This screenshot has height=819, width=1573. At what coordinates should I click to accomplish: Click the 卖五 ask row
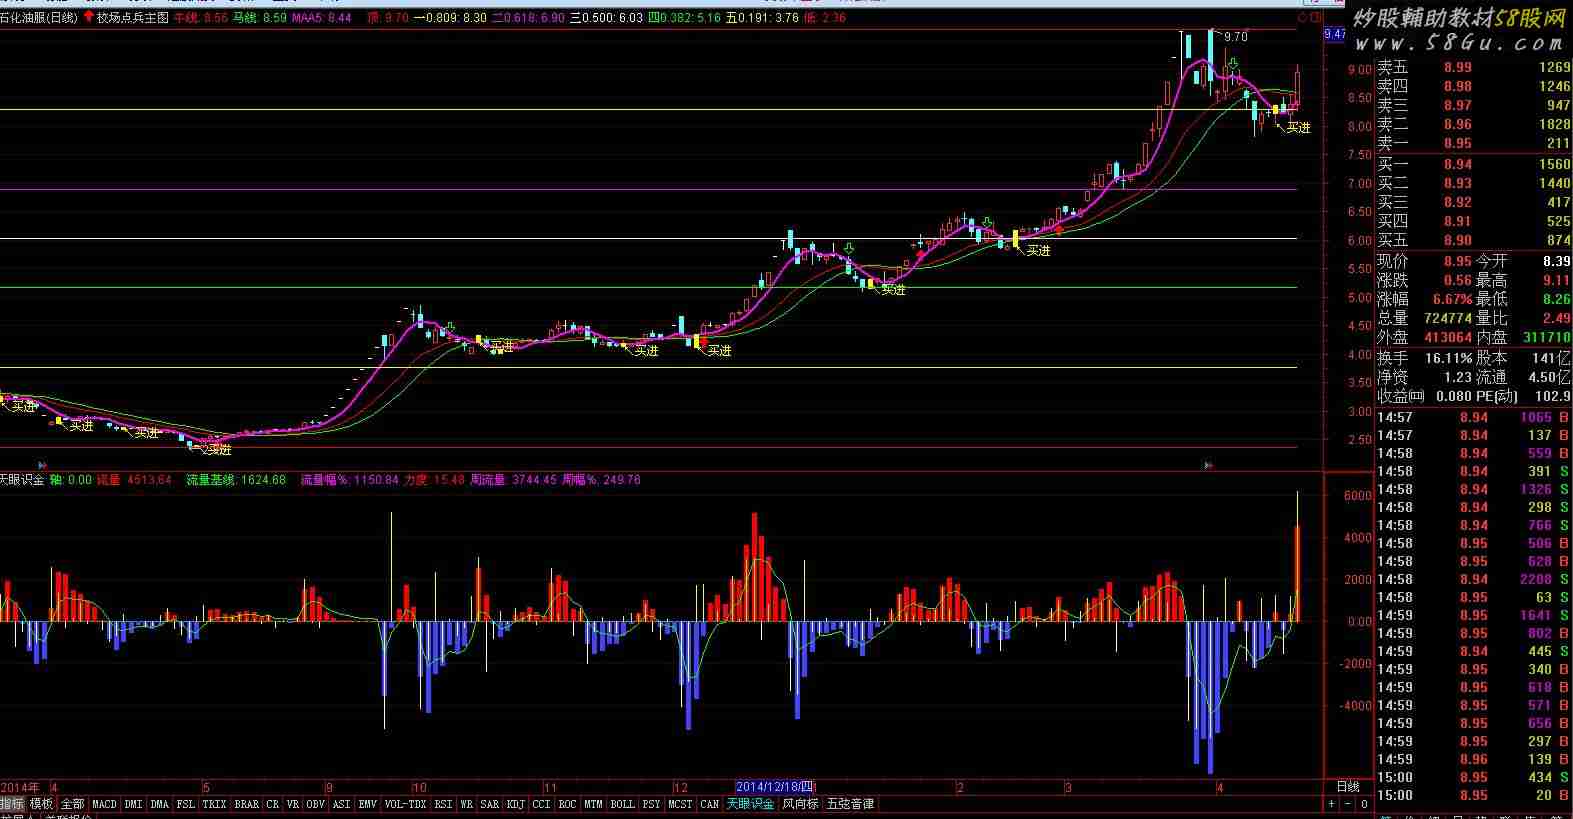(x=1474, y=67)
